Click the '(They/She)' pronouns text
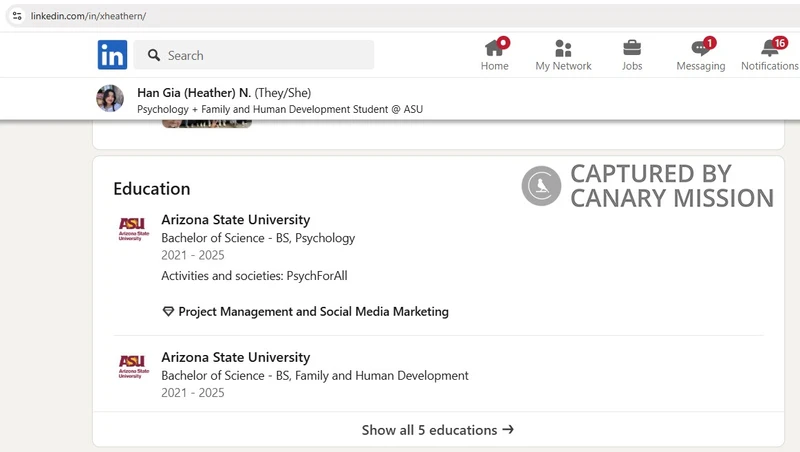800x452 pixels. 283,93
